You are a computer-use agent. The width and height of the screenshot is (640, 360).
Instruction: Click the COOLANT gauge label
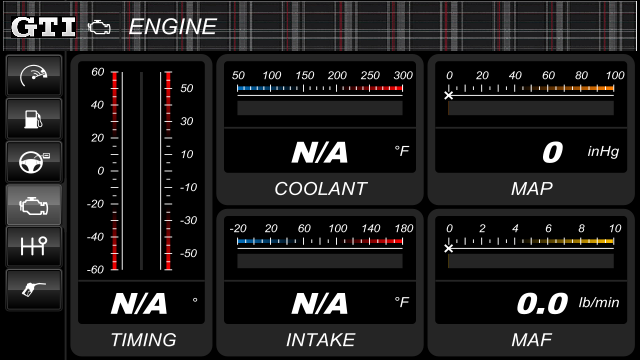pyautogui.click(x=321, y=189)
